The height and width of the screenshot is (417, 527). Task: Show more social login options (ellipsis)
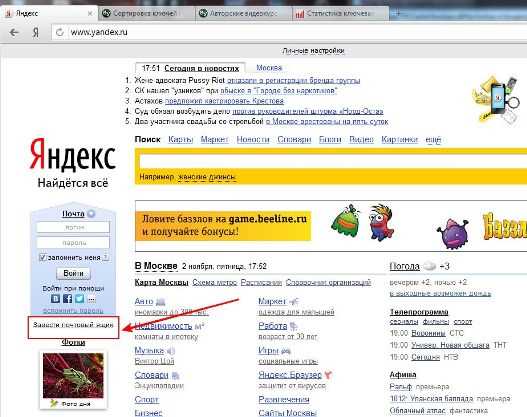pos(91,299)
